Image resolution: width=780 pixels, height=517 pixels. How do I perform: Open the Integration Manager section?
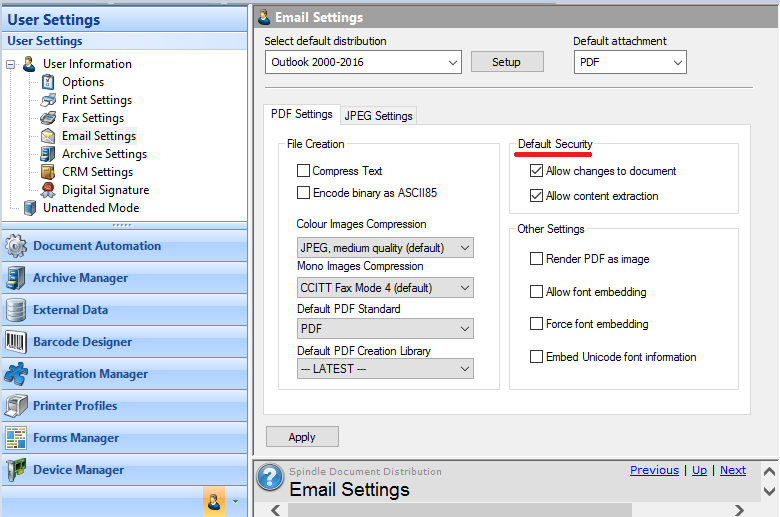point(124,374)
